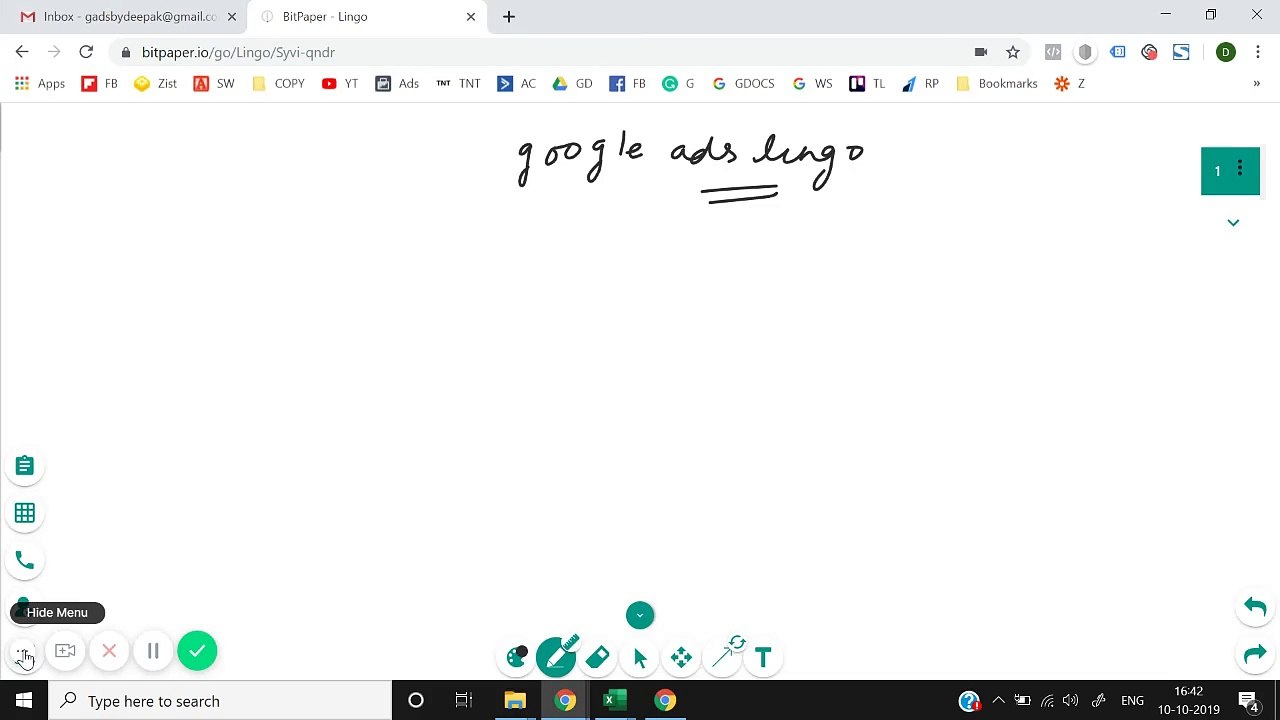Activate the move canvas tool
1280x720 pixels.
pos(681,657)
